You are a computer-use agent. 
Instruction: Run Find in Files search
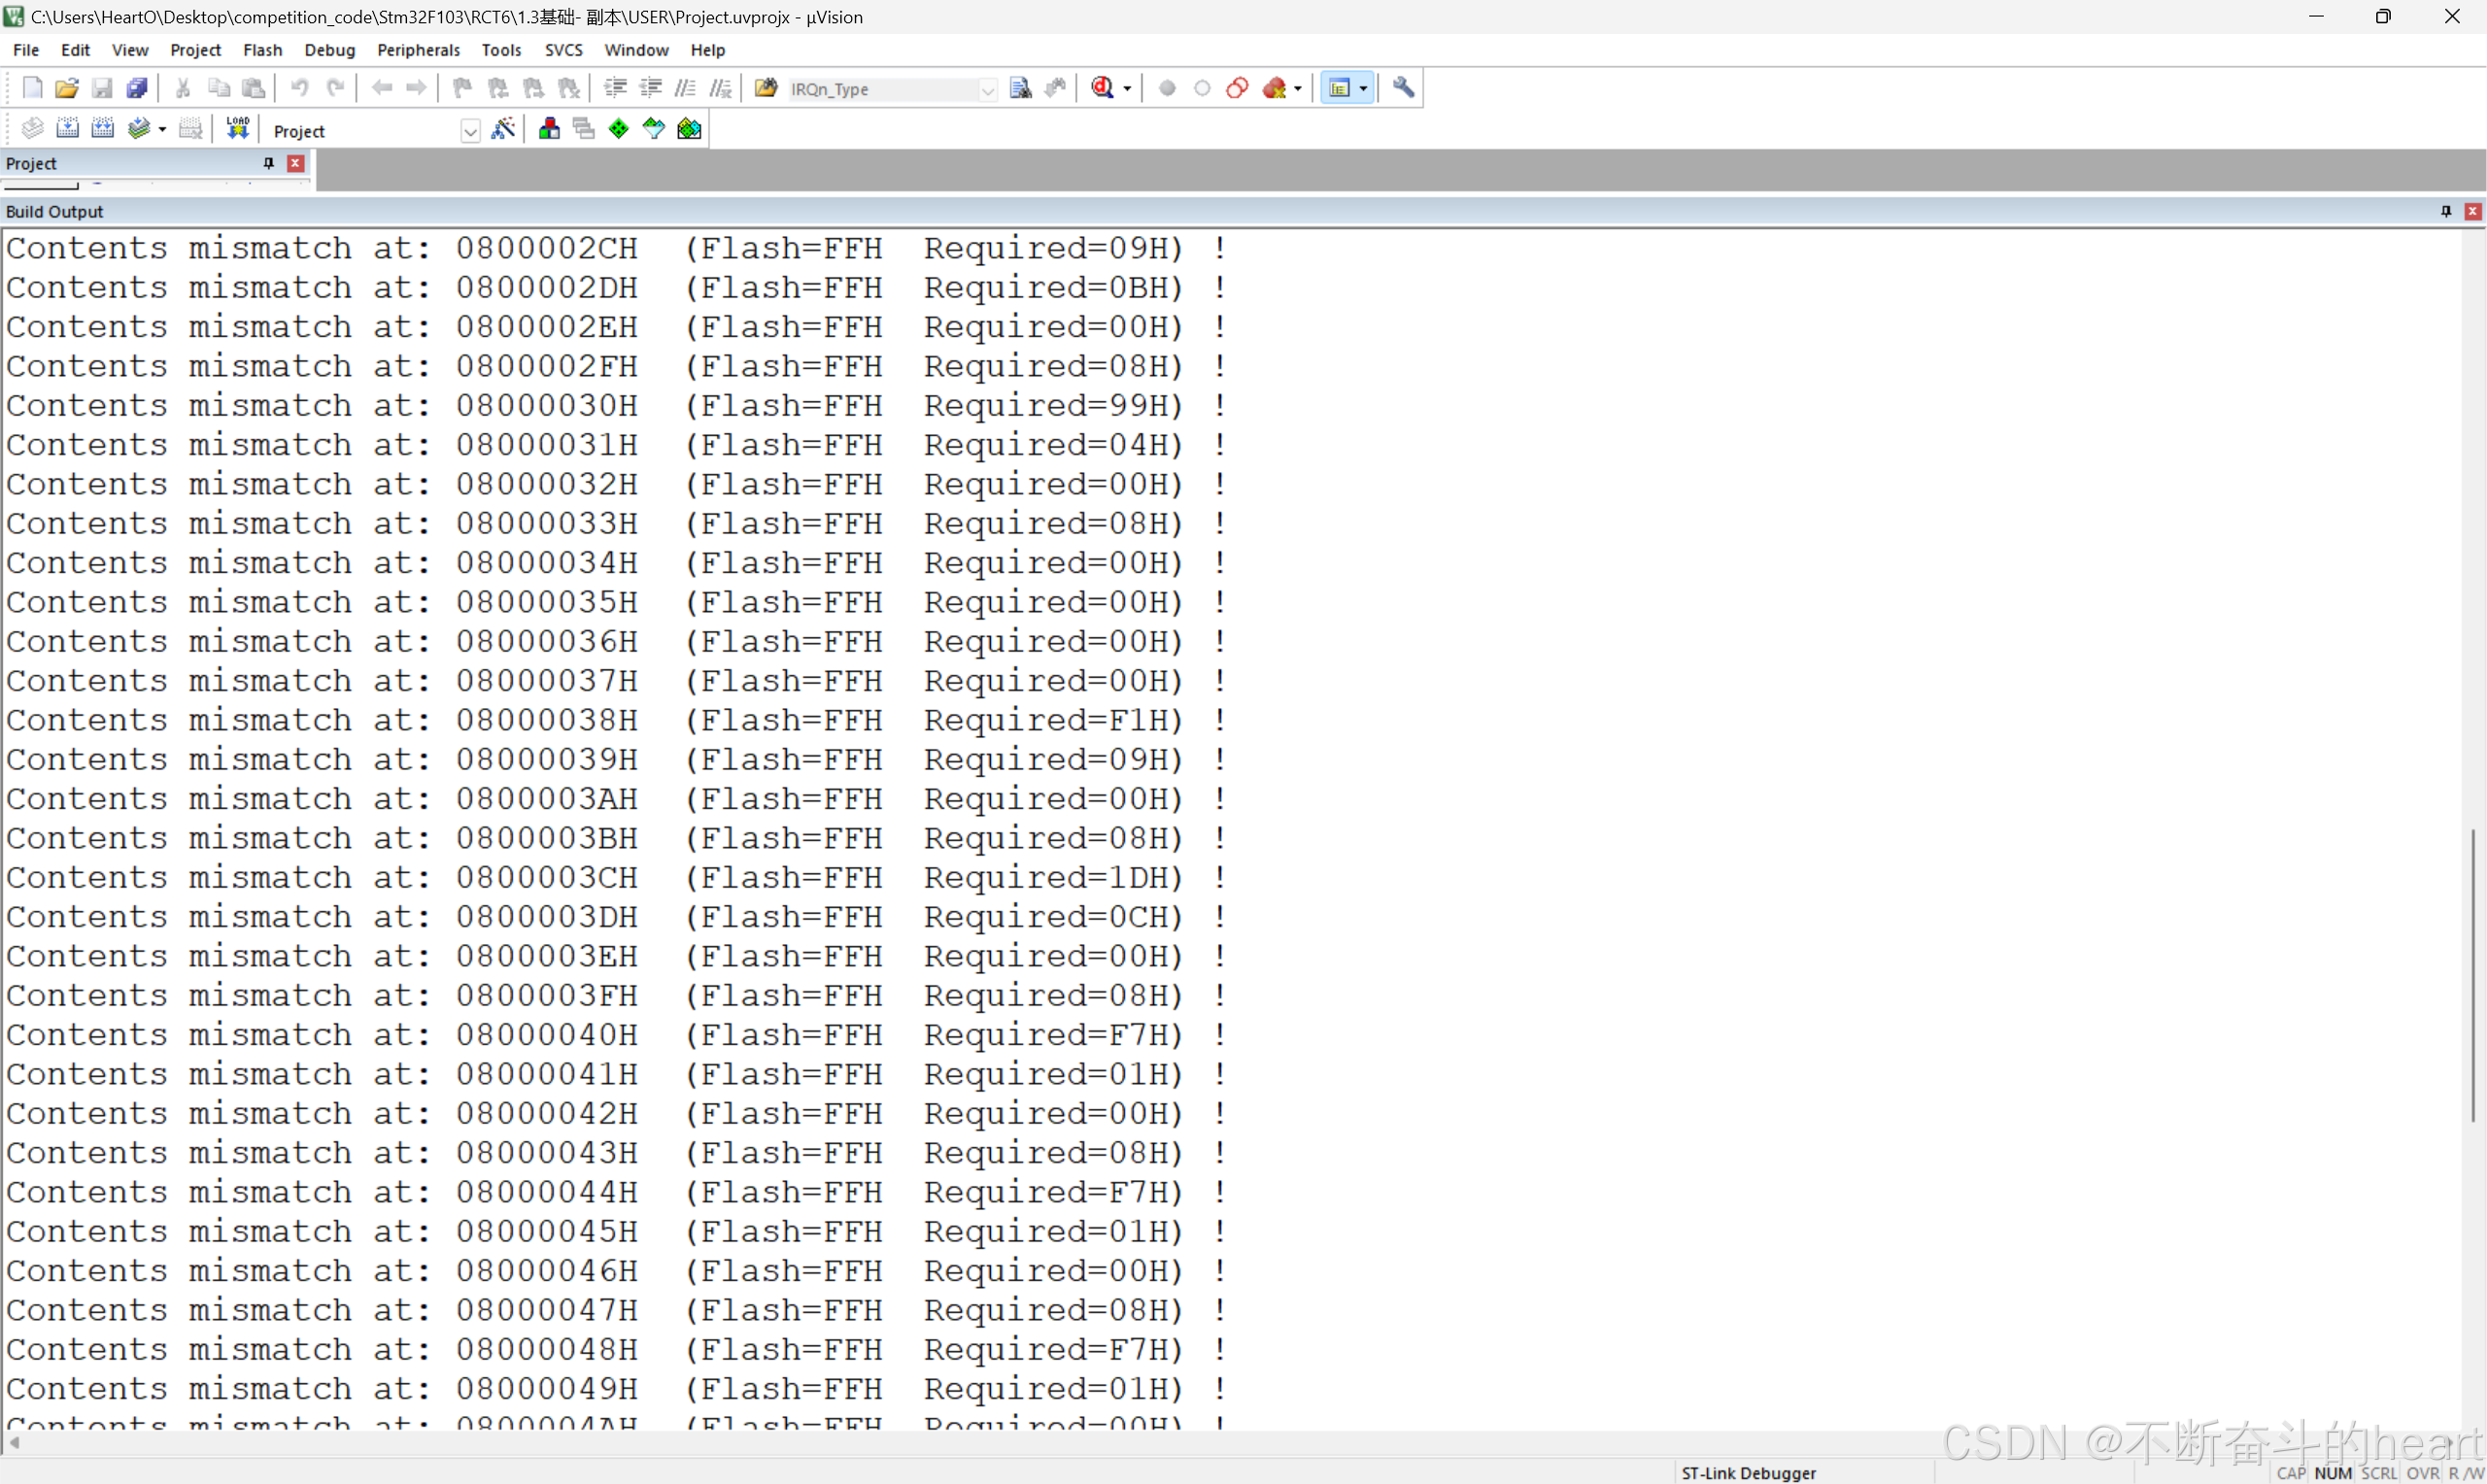point(1022,88)
